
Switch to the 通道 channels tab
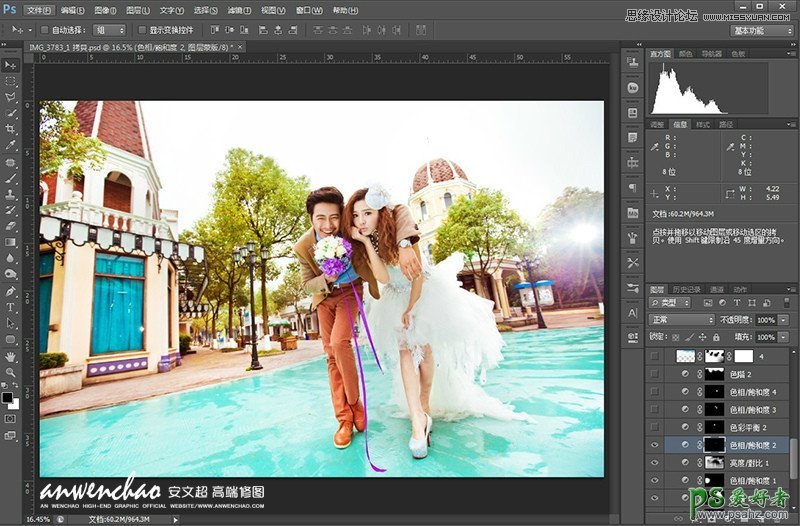pos(717,288)
